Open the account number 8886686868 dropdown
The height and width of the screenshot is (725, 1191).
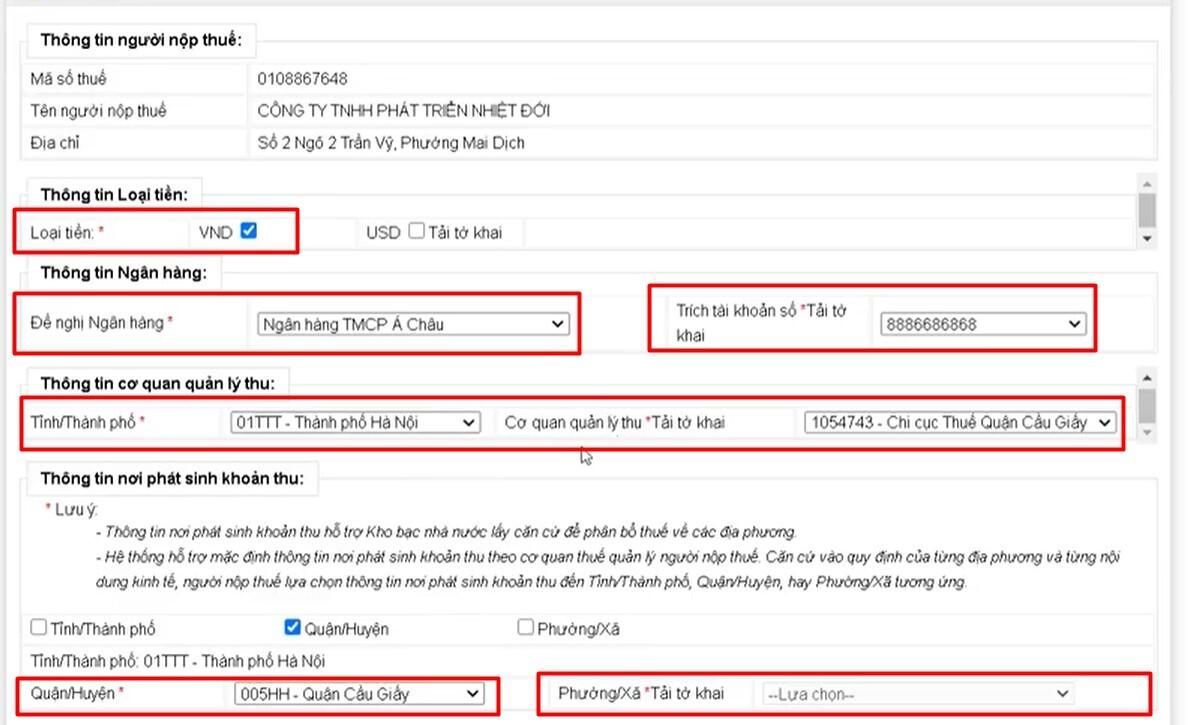click(x=983, y=325)
